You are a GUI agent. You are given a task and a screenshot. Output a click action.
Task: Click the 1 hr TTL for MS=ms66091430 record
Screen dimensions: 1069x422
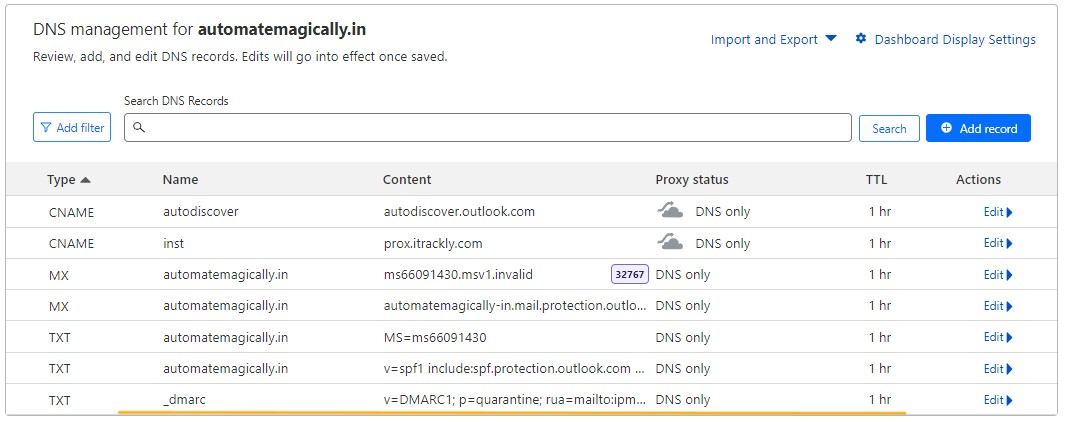[879, 337]
